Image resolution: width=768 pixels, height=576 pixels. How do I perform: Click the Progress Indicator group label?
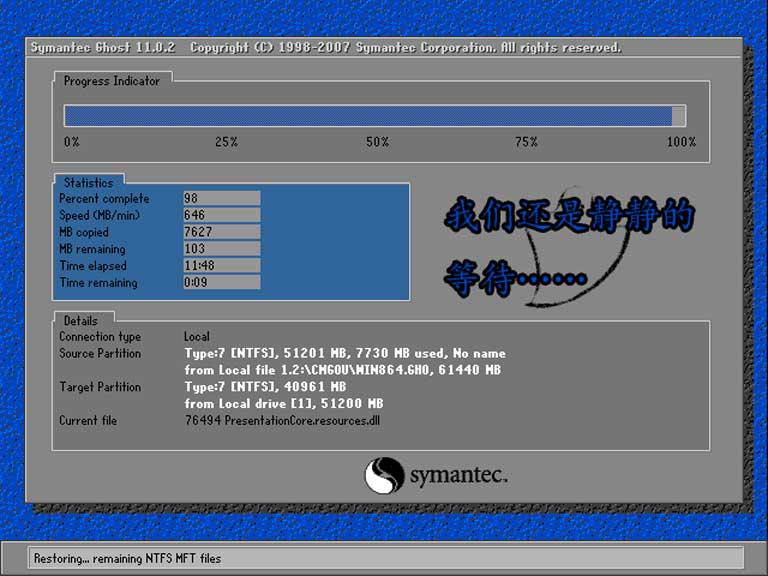(111, 81)
